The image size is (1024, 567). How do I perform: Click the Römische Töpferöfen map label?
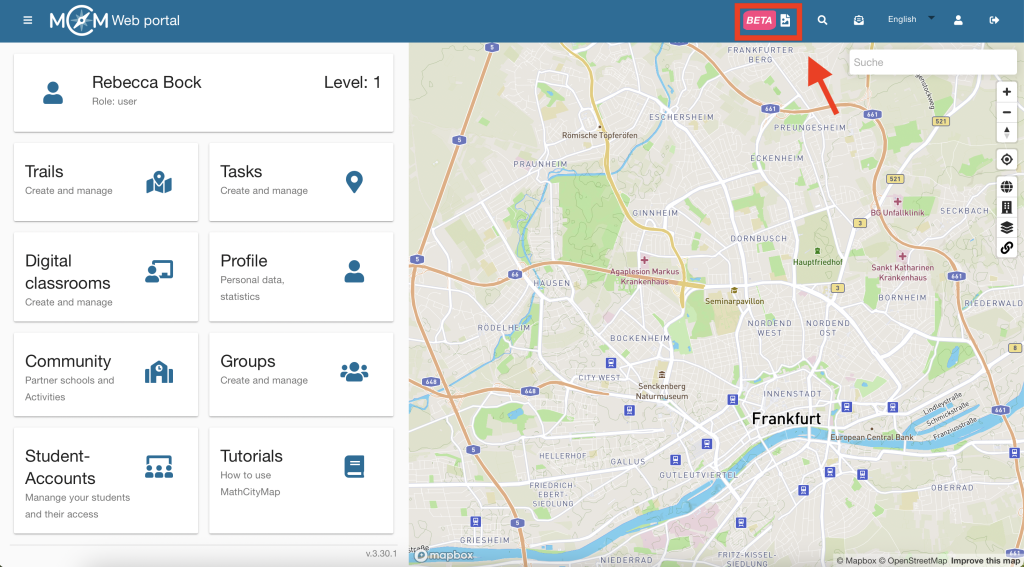[600, 135]
